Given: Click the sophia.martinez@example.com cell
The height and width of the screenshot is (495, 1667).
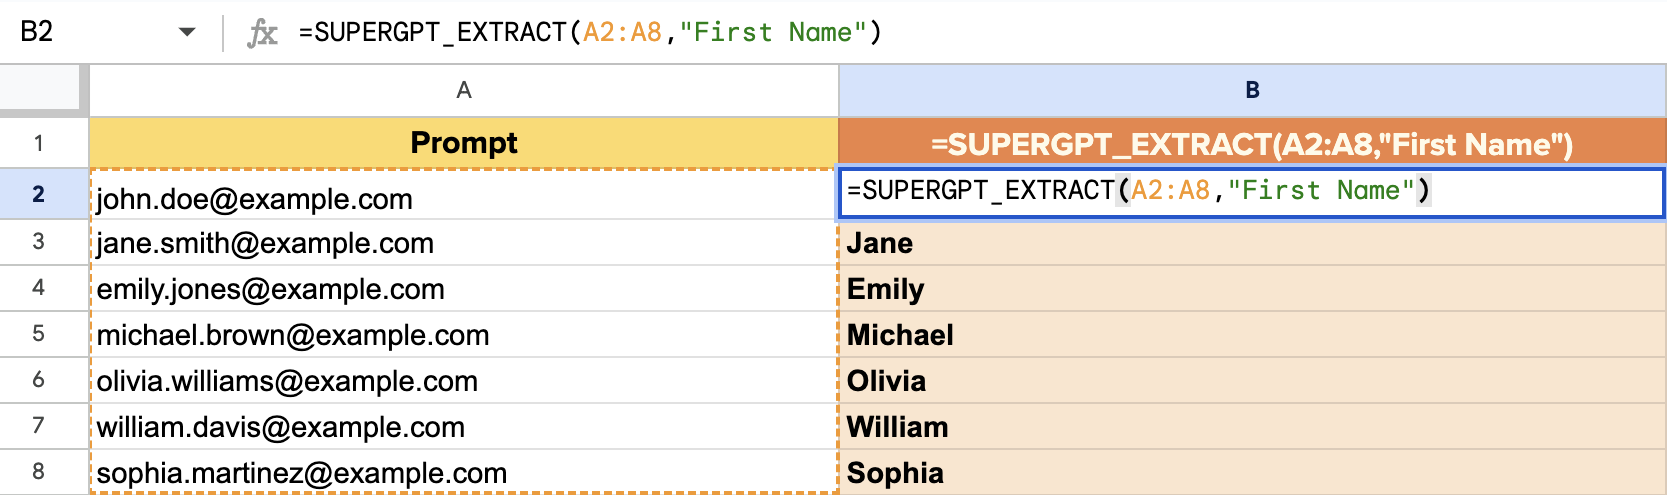Looking at the screenshot, I should (464, 473).
